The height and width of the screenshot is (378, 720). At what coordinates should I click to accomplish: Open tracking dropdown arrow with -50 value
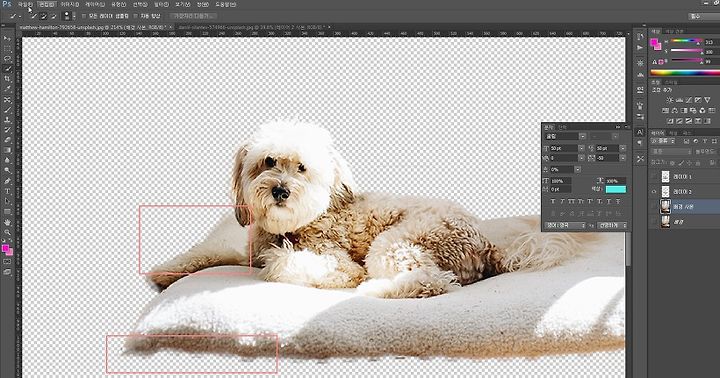(x=623, y=158)
